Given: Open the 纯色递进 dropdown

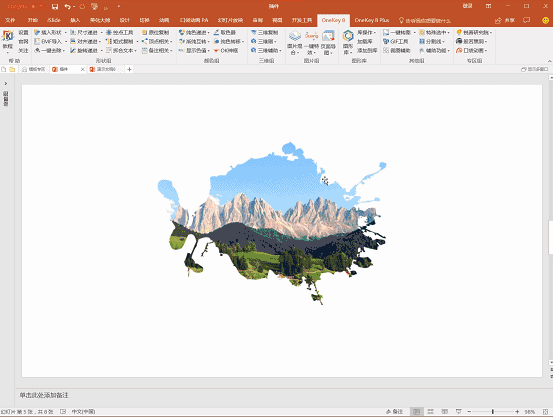Looking at the screenshot, I should coord(208,32).
